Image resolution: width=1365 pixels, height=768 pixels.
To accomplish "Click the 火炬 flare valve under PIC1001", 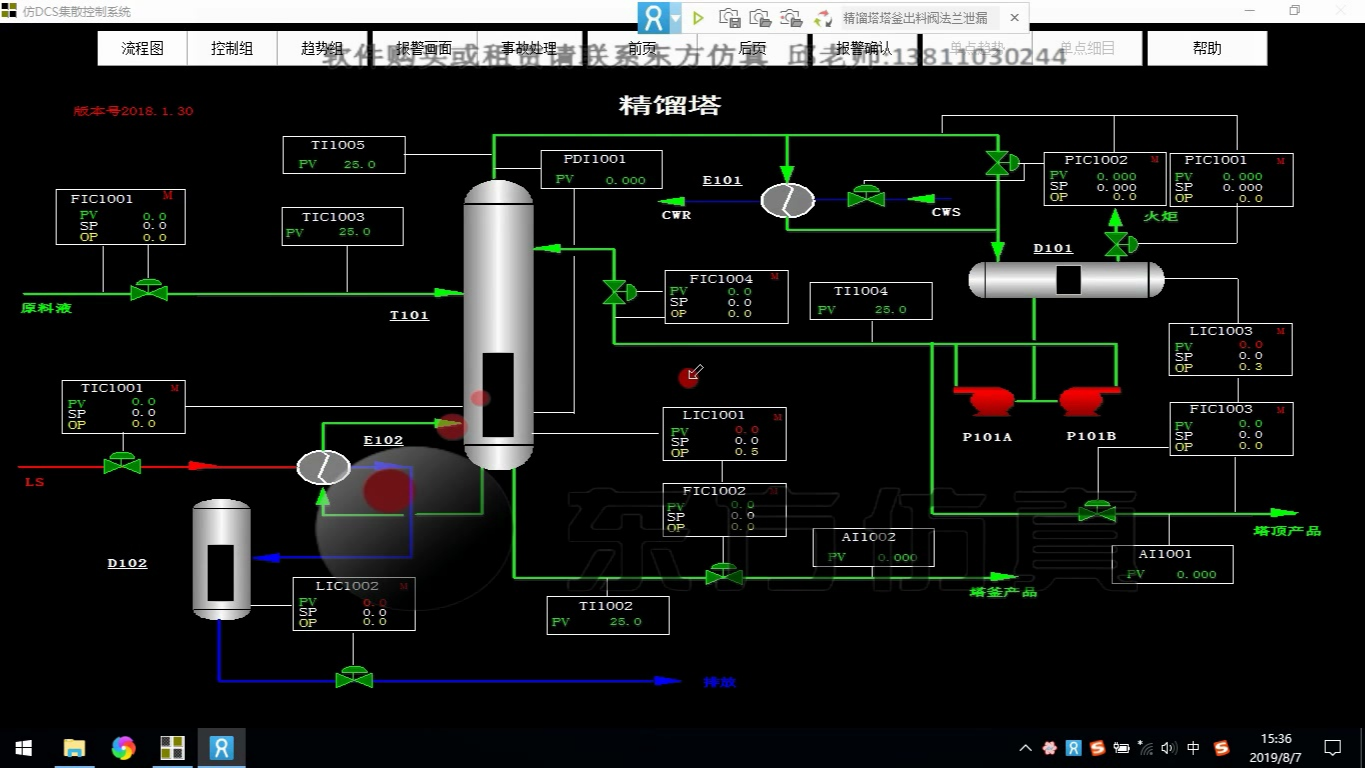I will (x=1121, y=243).
